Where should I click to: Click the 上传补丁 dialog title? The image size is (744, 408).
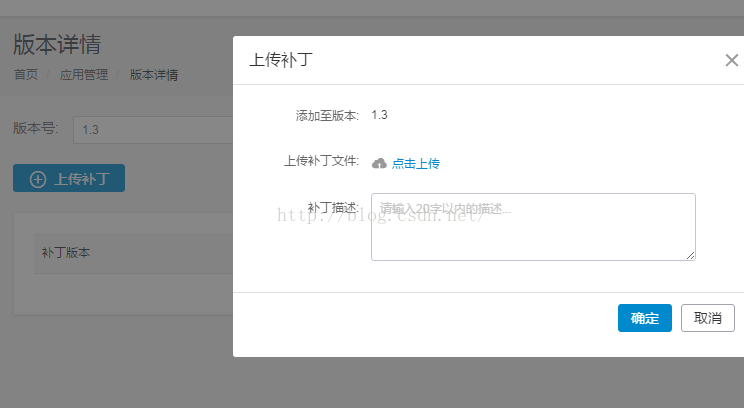pos(281,60)
